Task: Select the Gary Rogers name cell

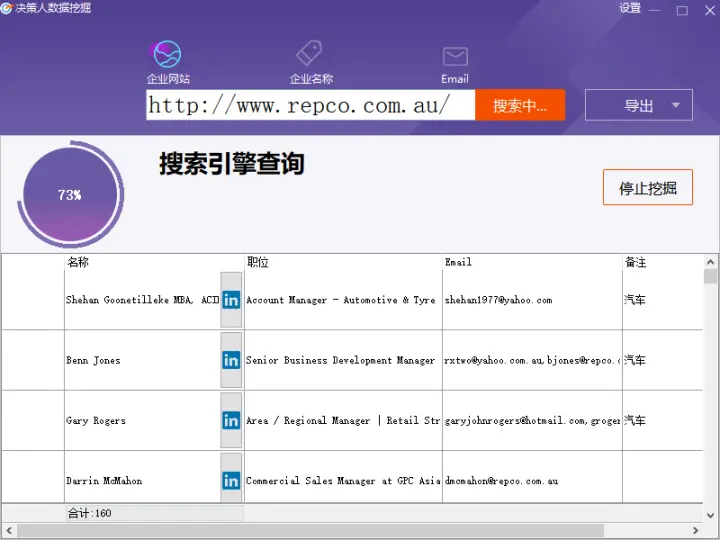Action: tap(142, 420)
